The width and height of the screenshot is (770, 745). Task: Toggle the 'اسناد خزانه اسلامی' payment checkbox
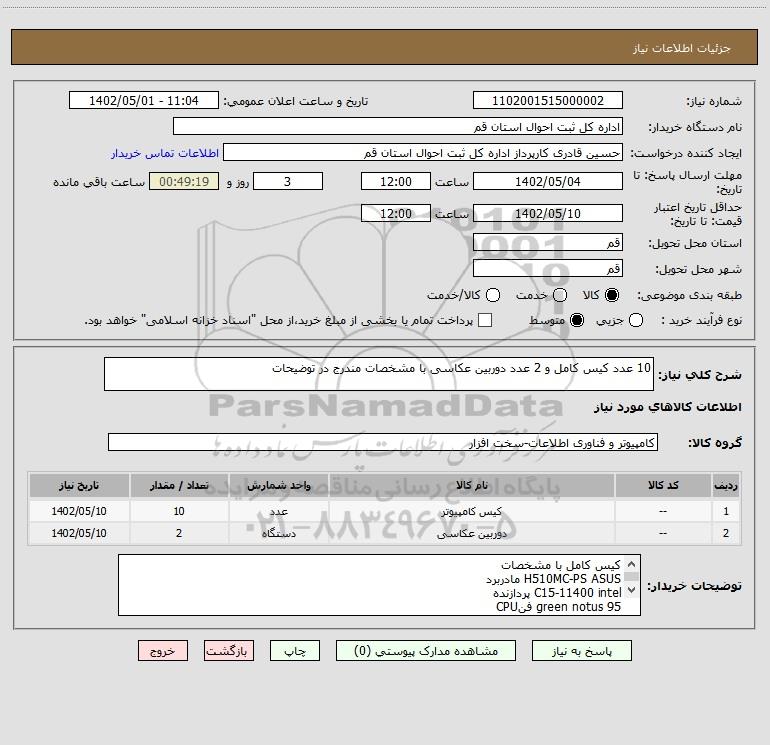(x=485, y=320)
